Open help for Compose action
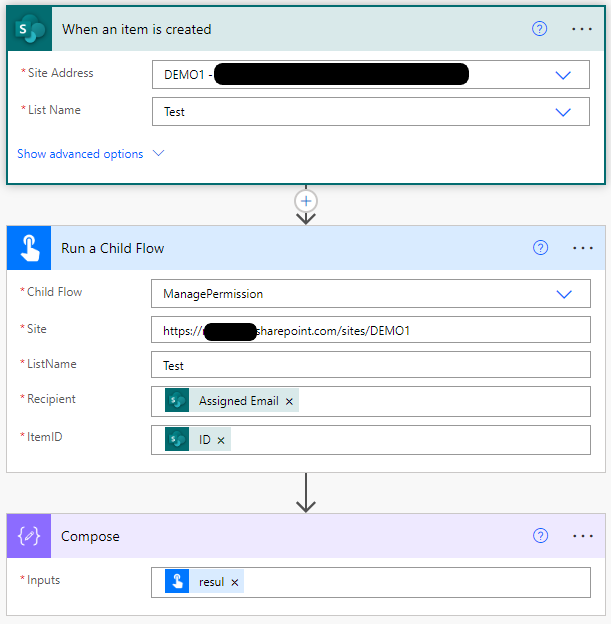The width and height of the screenshot is (611, 624). (x=541, y=536)
